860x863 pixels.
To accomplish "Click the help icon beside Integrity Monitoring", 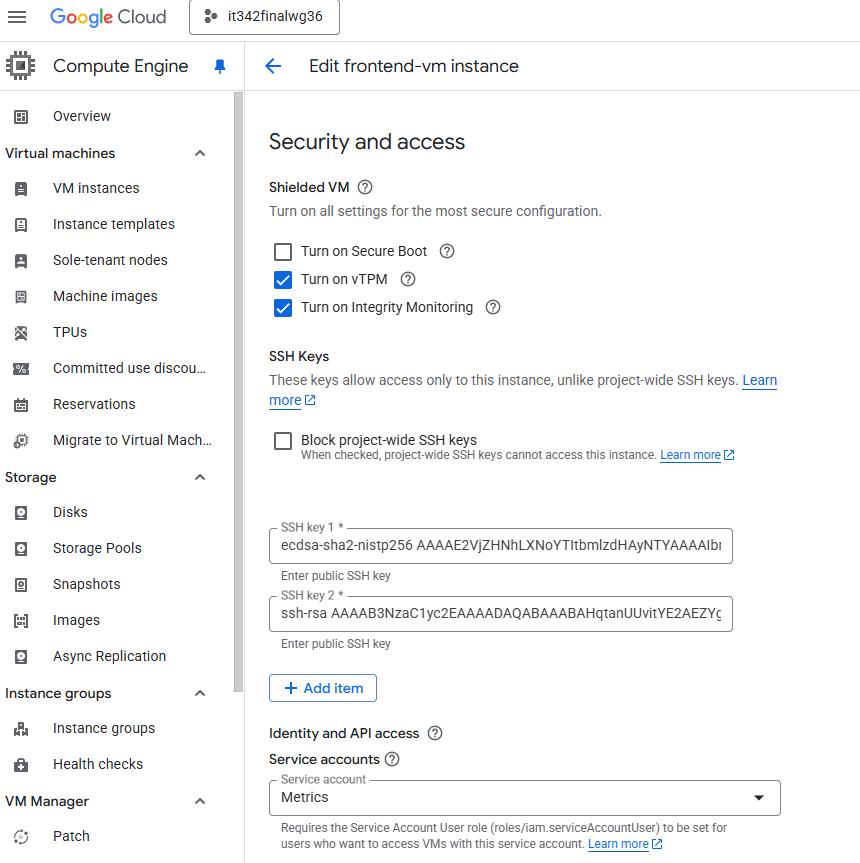I will pos(493,307).
